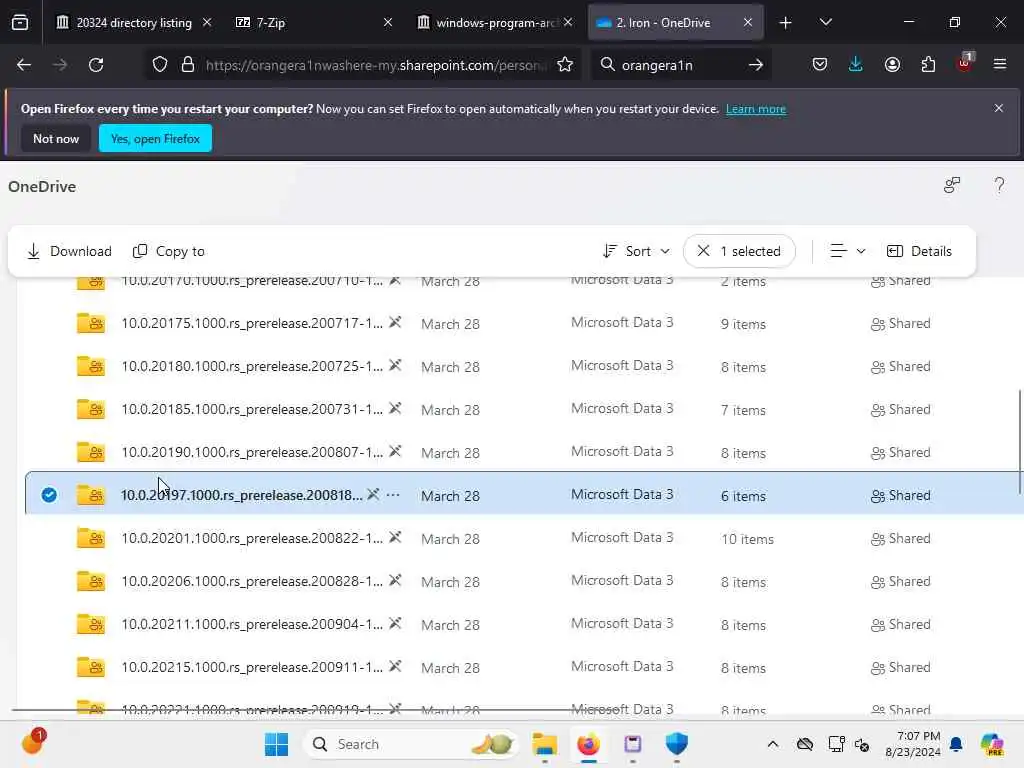Reload the current page
This screenshot has width=1024, height=768.
[96, 65]
